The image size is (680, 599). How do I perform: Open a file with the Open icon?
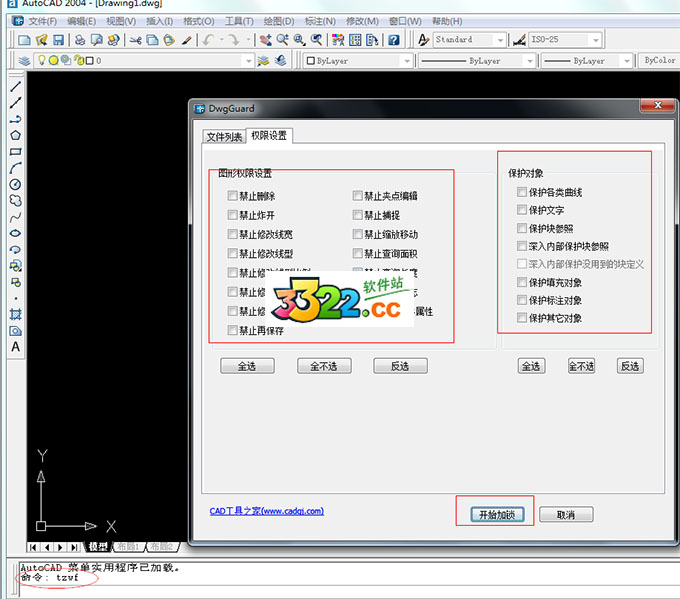[42, 40]
